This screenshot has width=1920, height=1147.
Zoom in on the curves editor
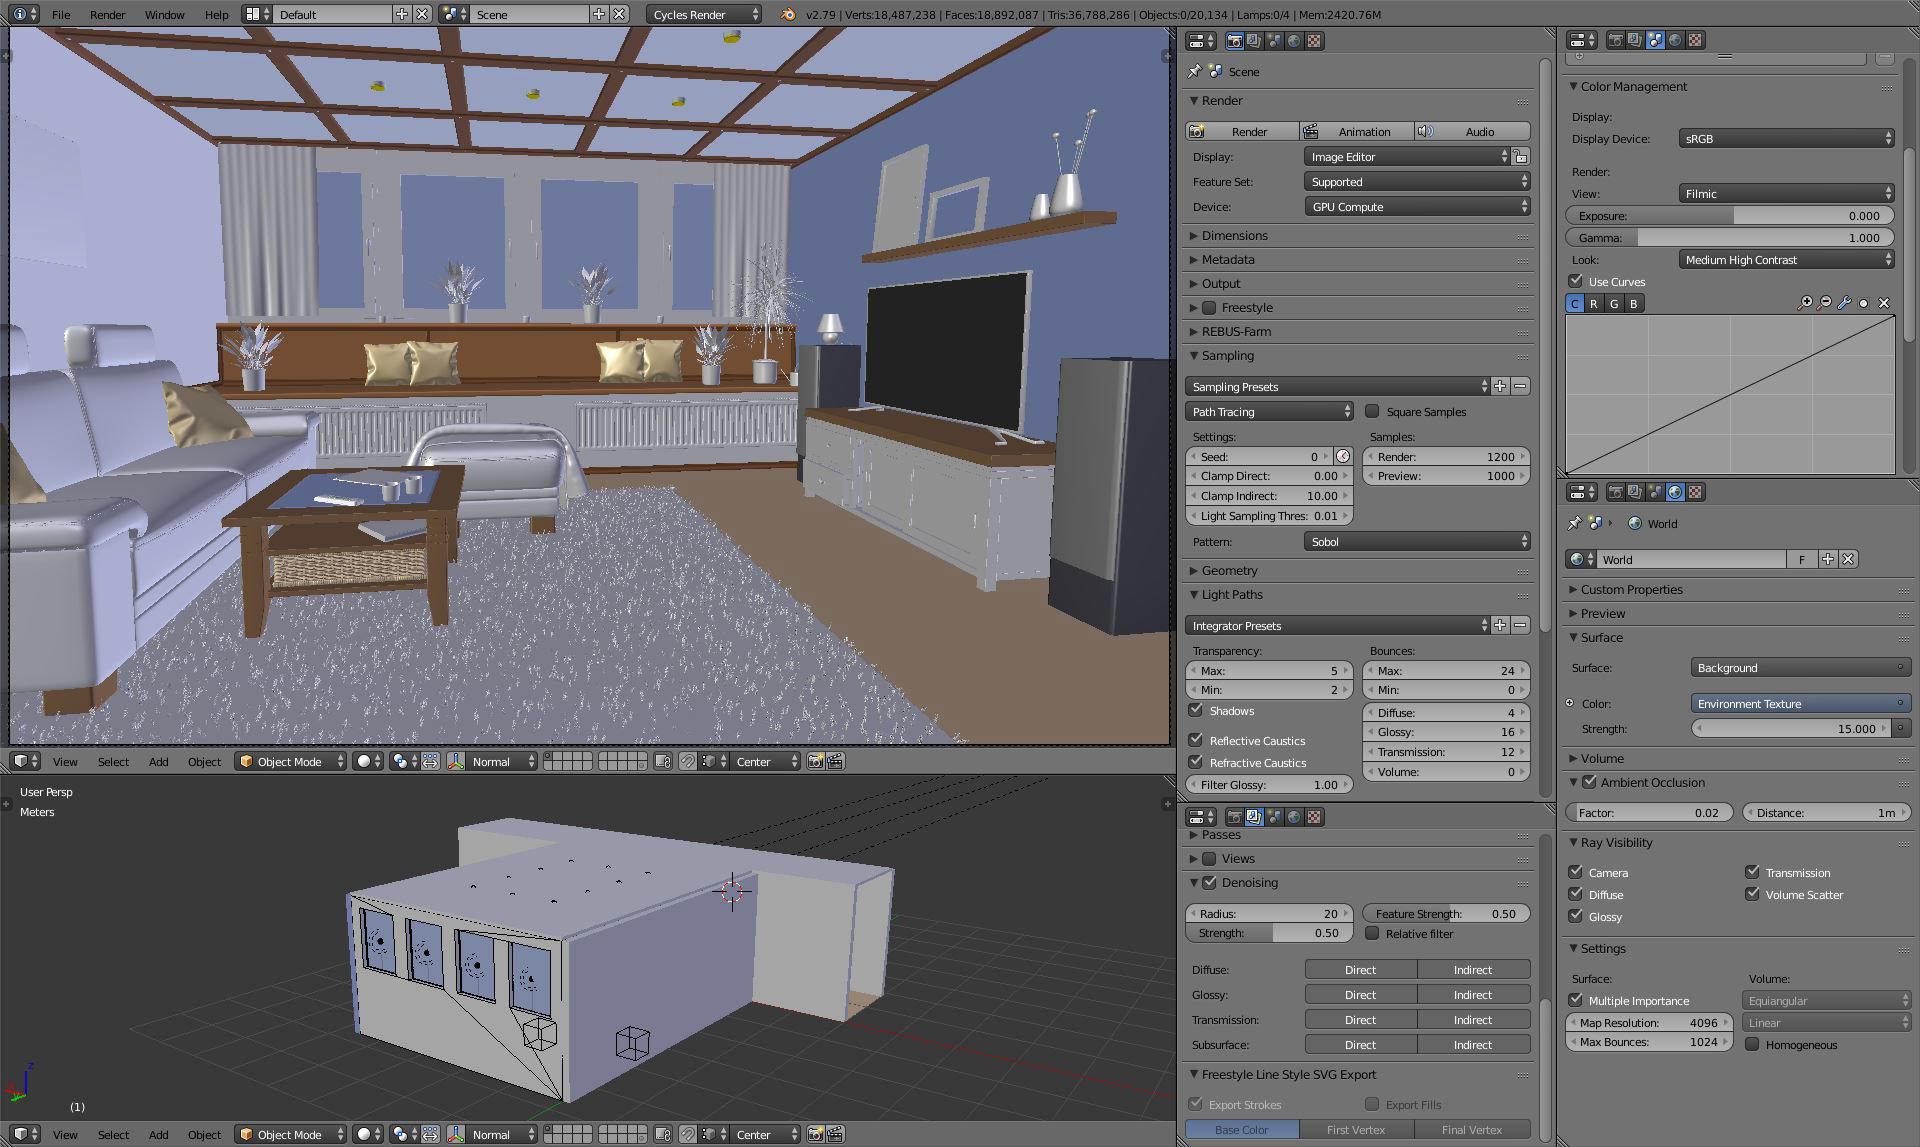tap(1805, 303)
